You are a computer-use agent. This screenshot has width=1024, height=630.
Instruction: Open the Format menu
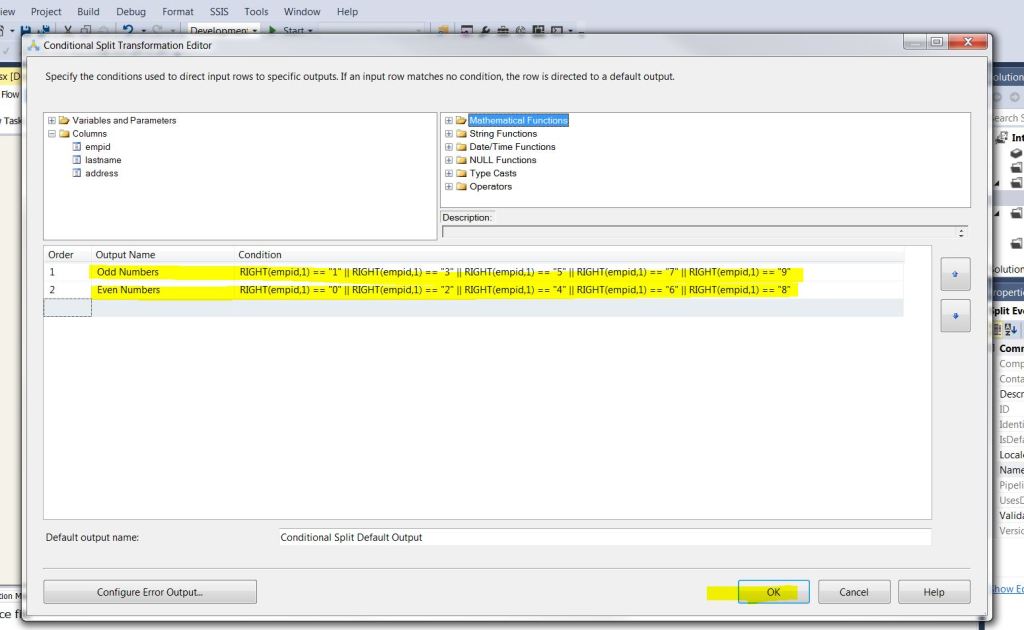tap(178, 12)
